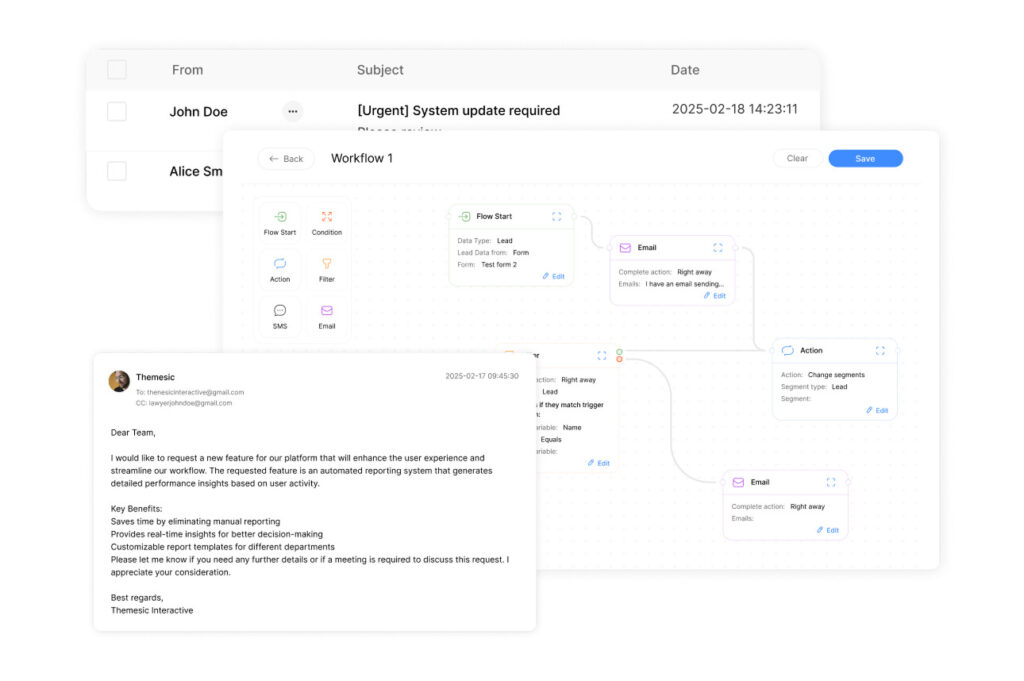1024x681 pixels.
Task: Select the Condition node icon
Action: pos(327,217)
